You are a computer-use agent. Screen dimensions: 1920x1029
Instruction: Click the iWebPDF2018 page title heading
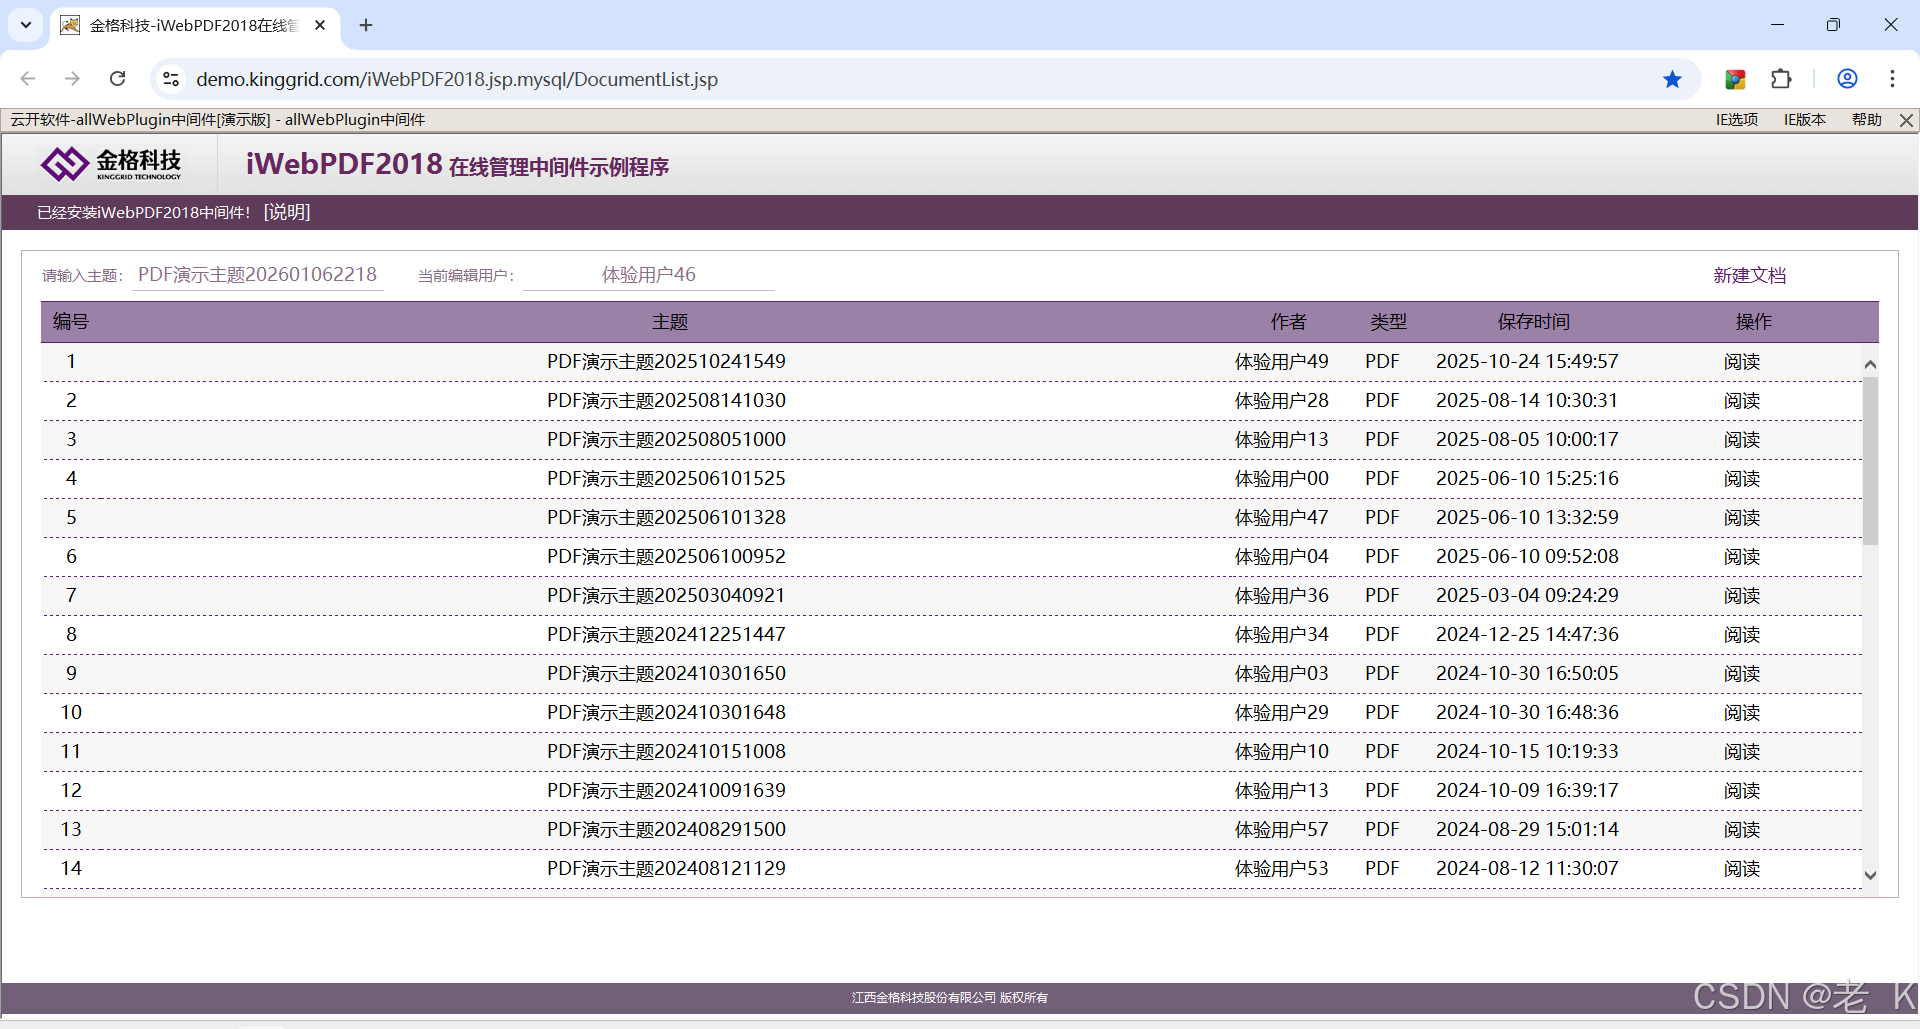coord(457,164)
